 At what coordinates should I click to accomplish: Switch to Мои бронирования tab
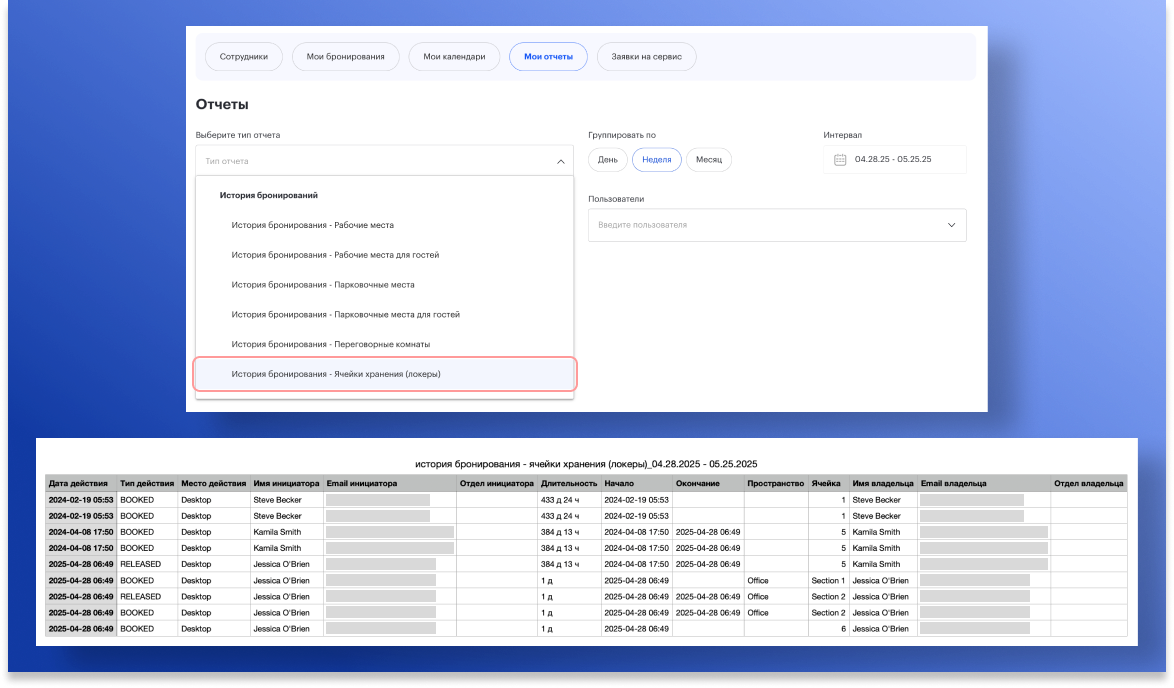[x=345, y=57]
